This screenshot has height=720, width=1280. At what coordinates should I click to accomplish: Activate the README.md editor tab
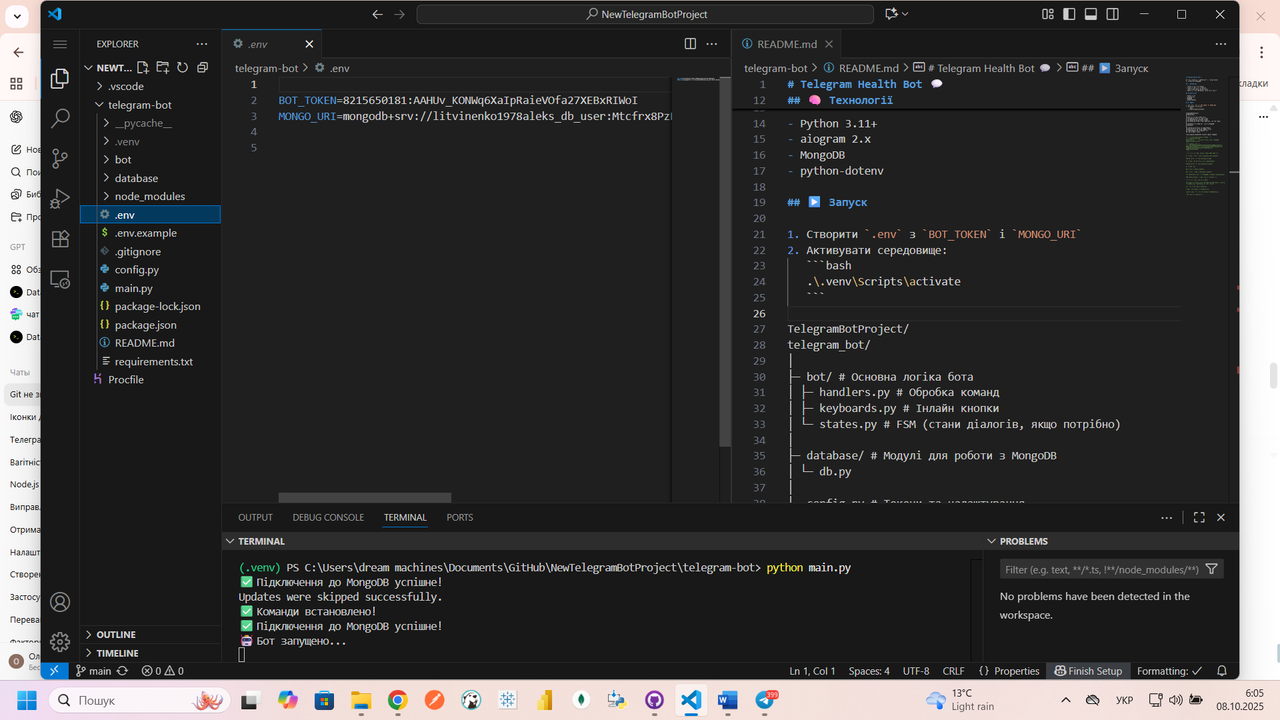[787, 44]
